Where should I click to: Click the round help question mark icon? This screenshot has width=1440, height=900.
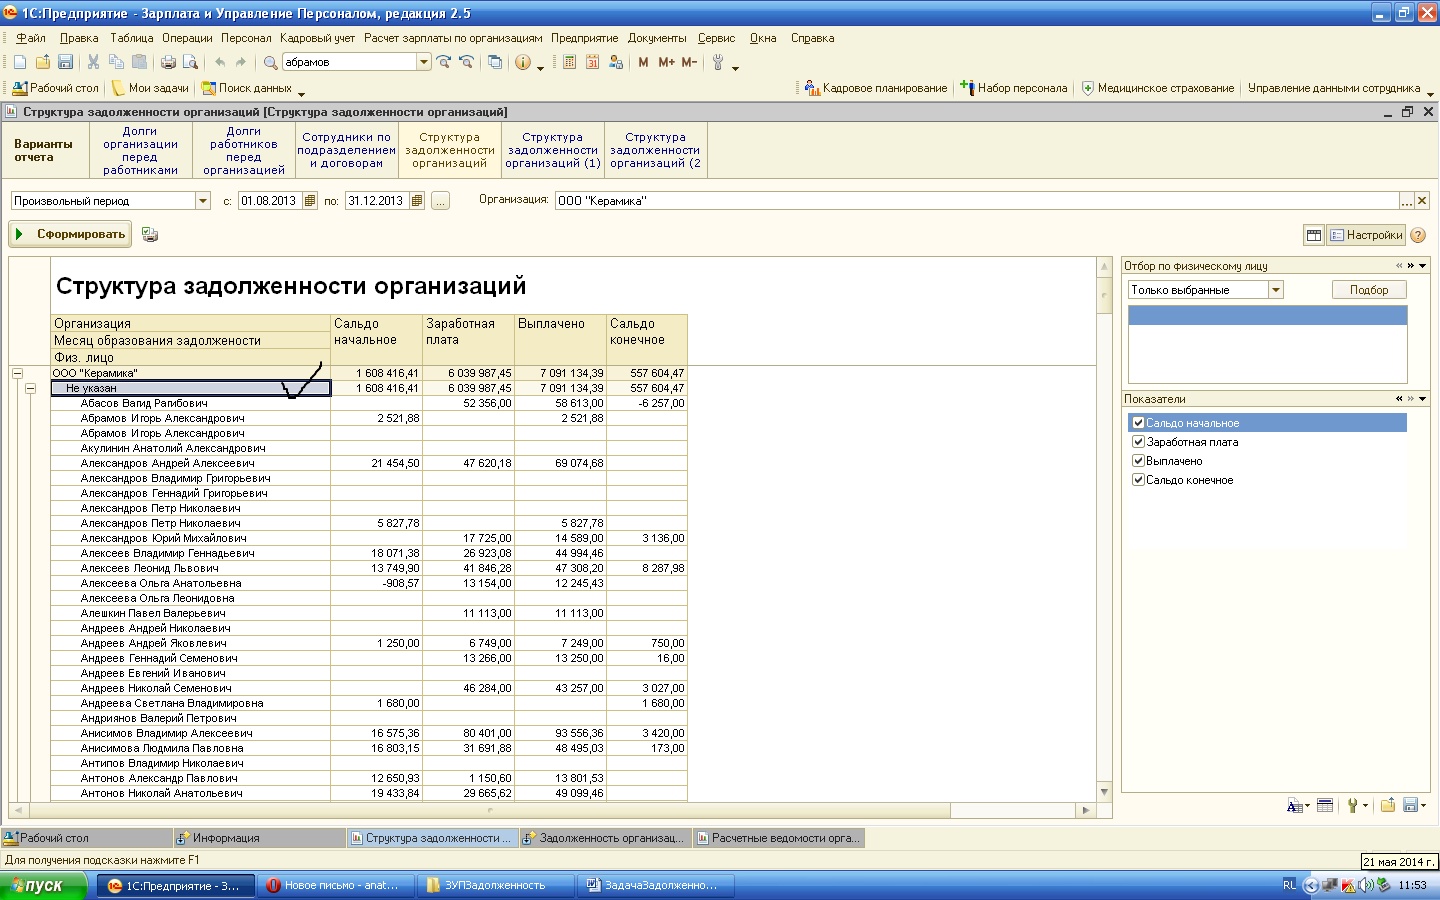(x=1418, y=235)
